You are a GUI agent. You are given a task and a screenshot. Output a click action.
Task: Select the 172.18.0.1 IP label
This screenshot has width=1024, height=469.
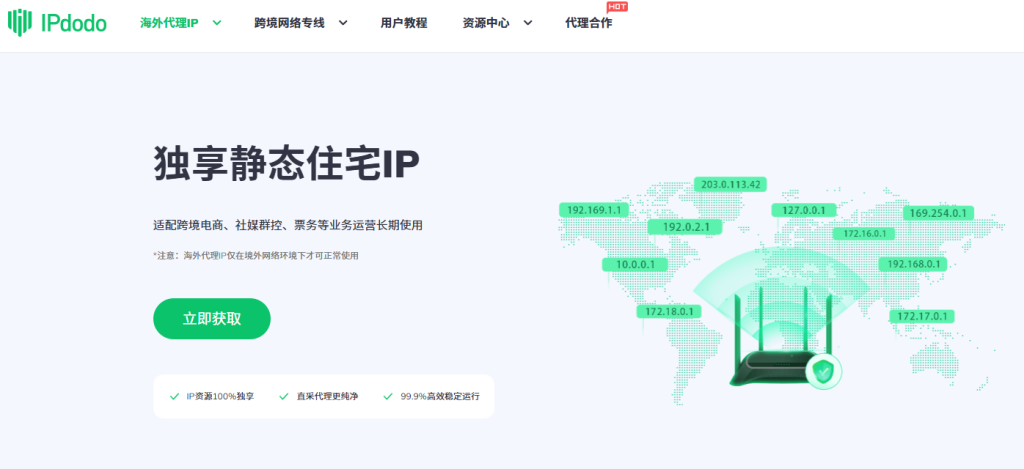(669, 312)
